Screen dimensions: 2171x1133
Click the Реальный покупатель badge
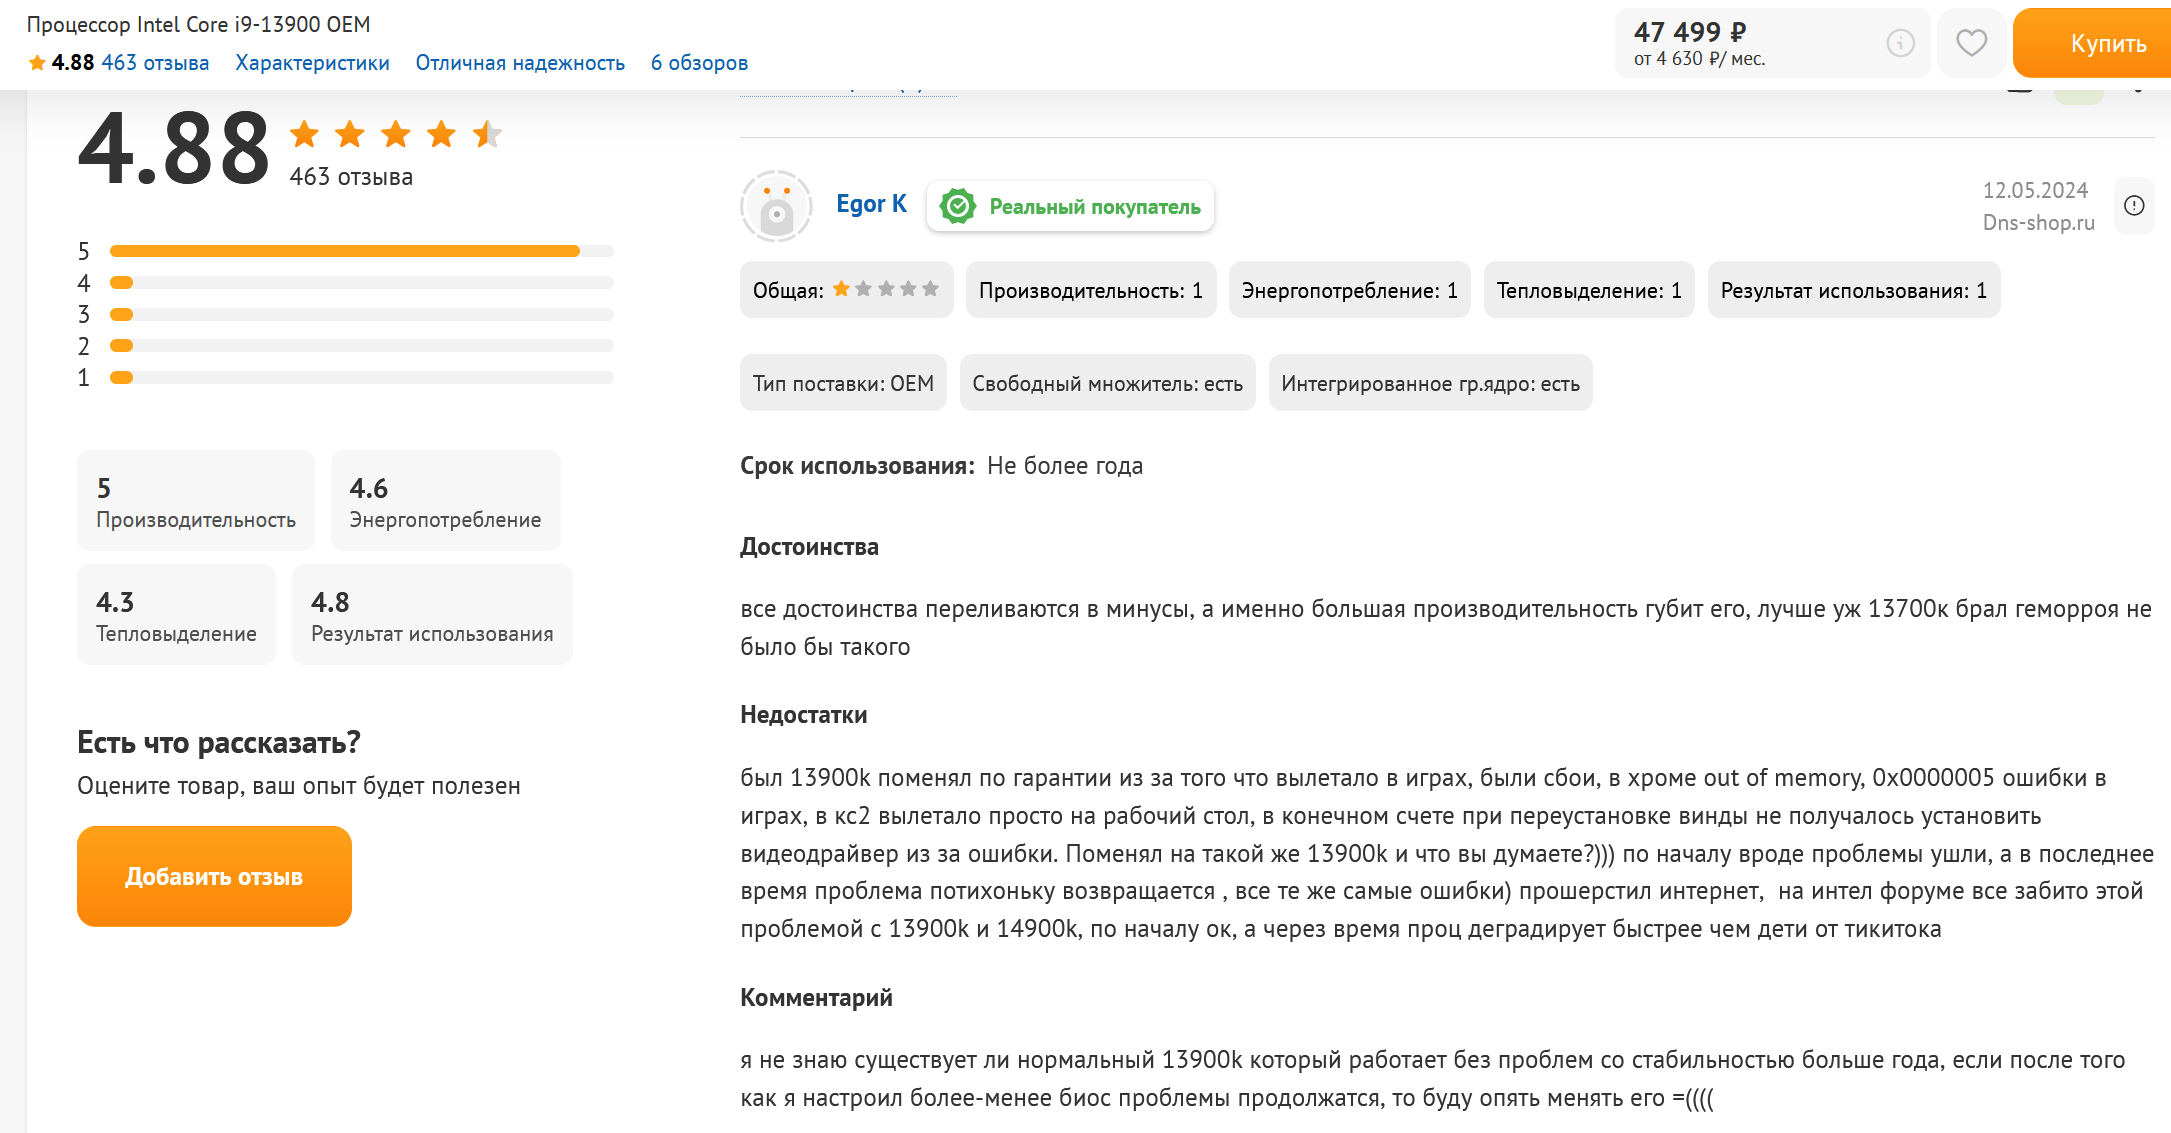click(x=1070, y=207)
